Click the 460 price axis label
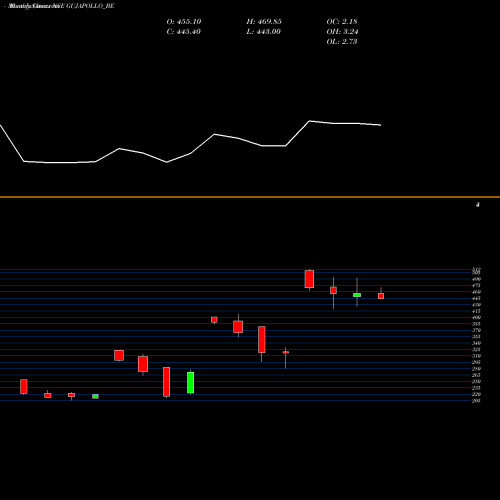Screen dimensions: 500x500 (476, 292)
